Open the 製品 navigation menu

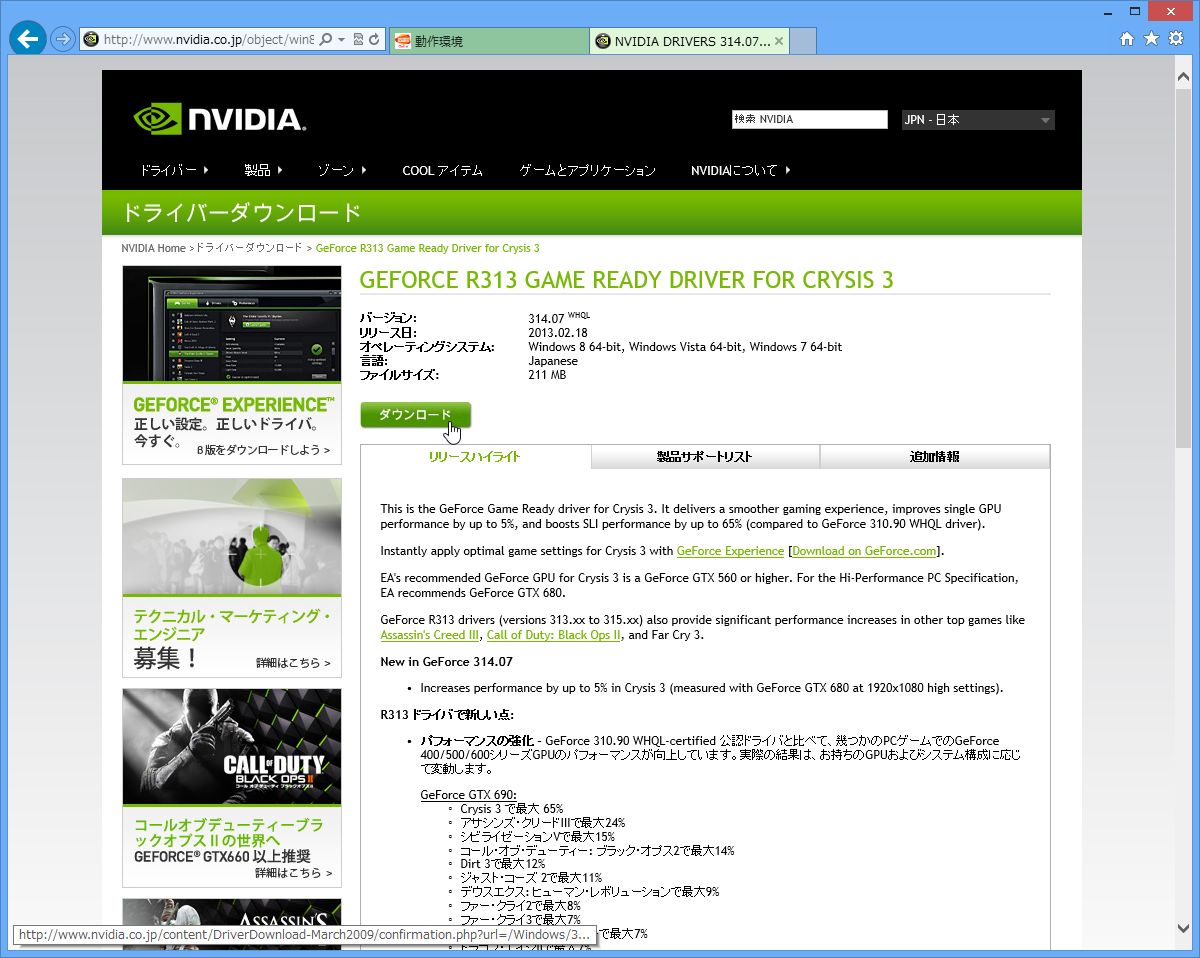click(x=264, y=170)
